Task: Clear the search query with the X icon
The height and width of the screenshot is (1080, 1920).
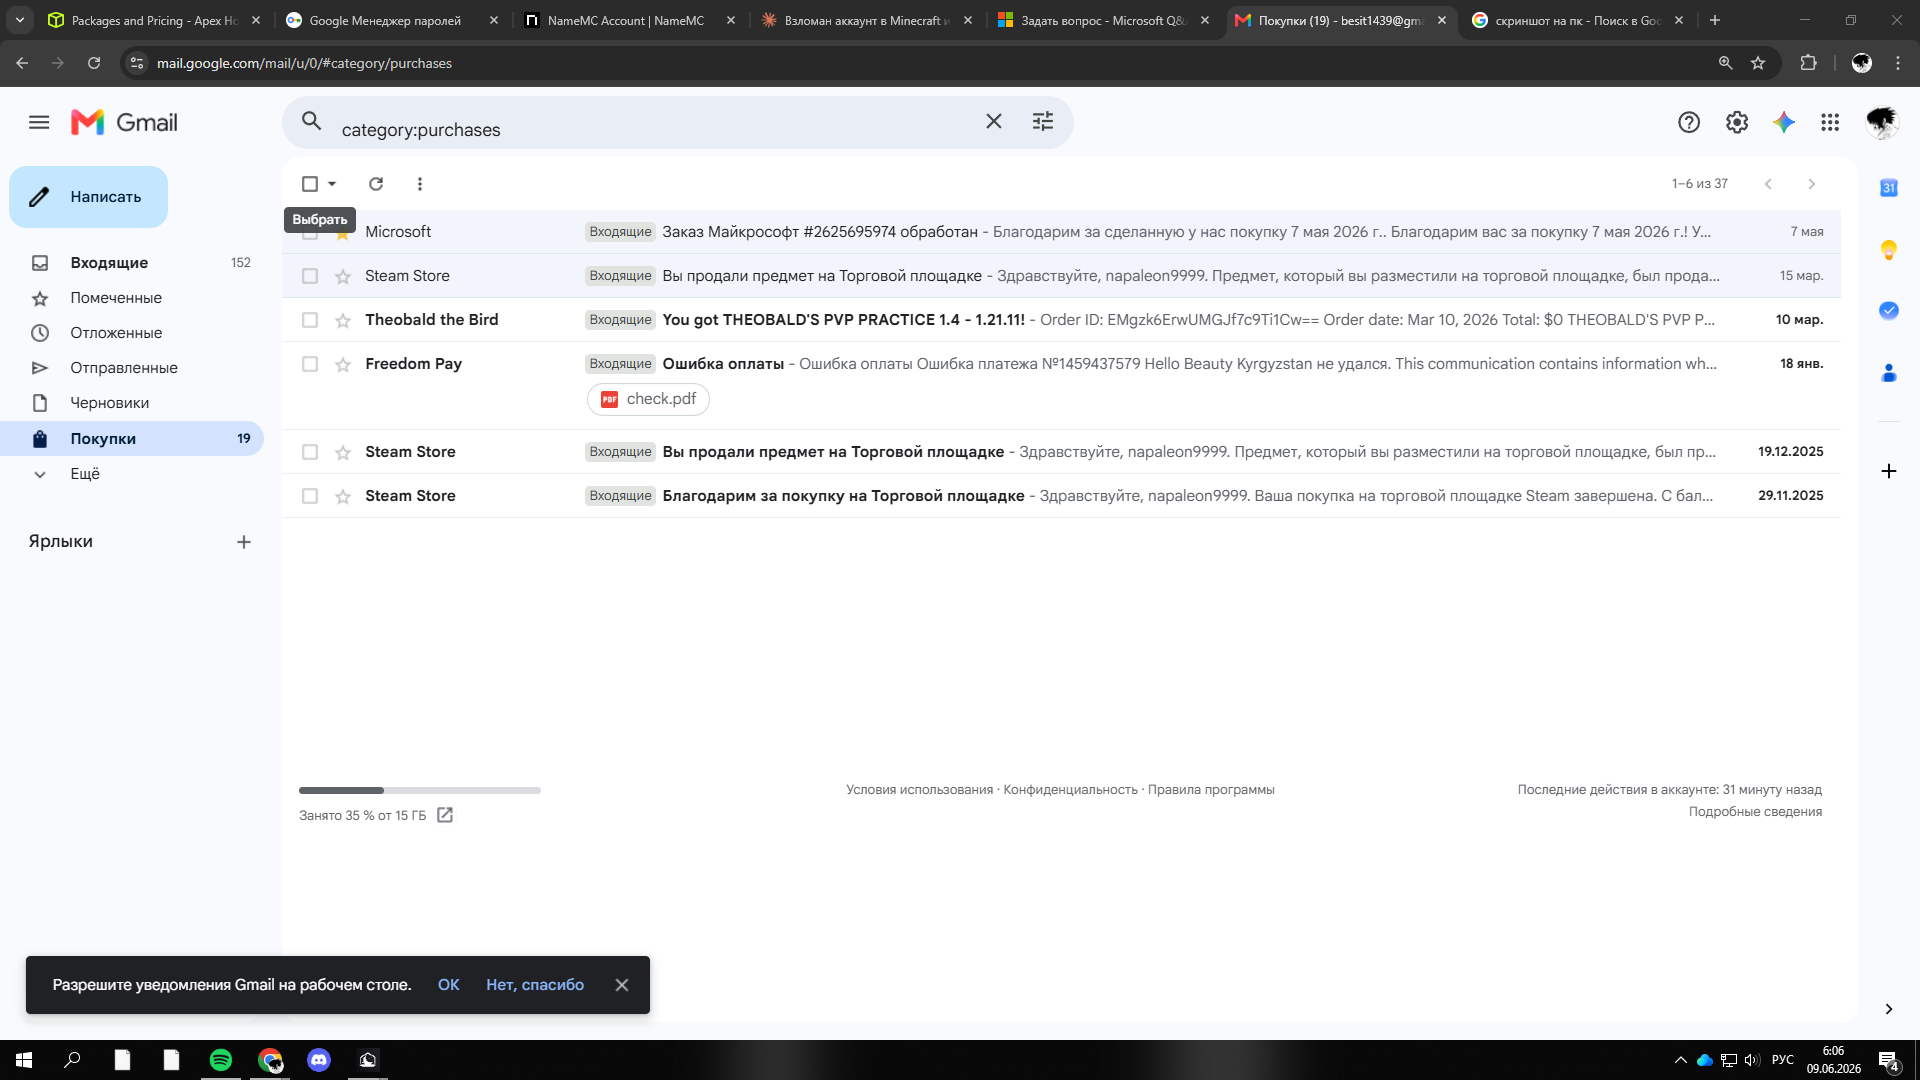Action: [x=994, y=122]
